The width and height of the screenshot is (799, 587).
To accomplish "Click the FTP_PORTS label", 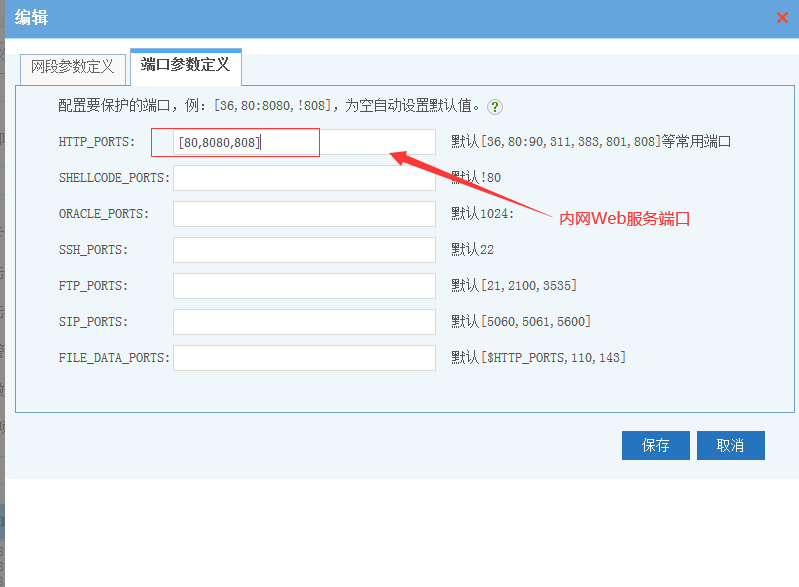I will pos(93,286).
